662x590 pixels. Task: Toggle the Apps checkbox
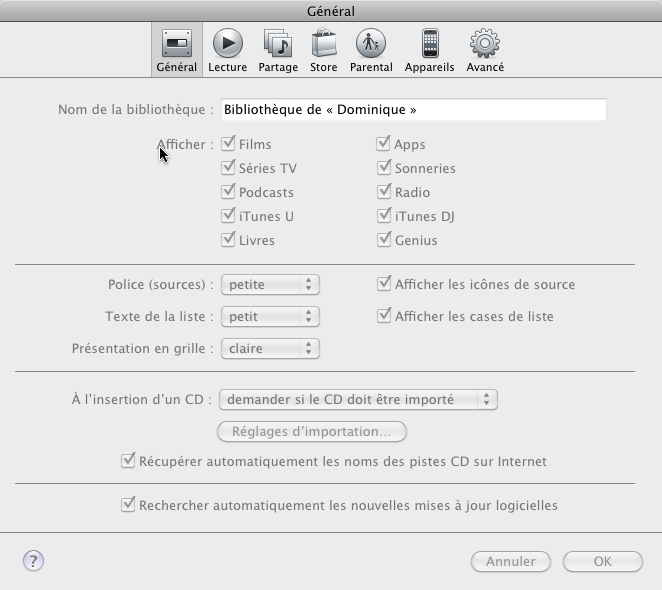coord(383,144)
